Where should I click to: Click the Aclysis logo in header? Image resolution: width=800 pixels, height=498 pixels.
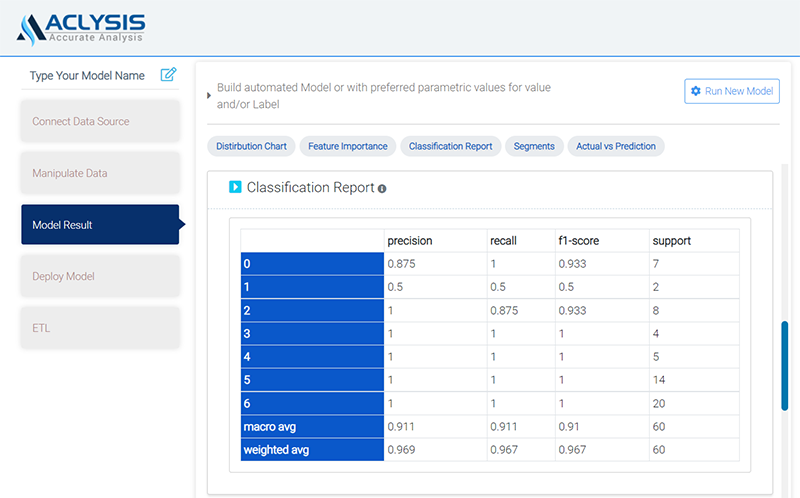pos(81,27)
